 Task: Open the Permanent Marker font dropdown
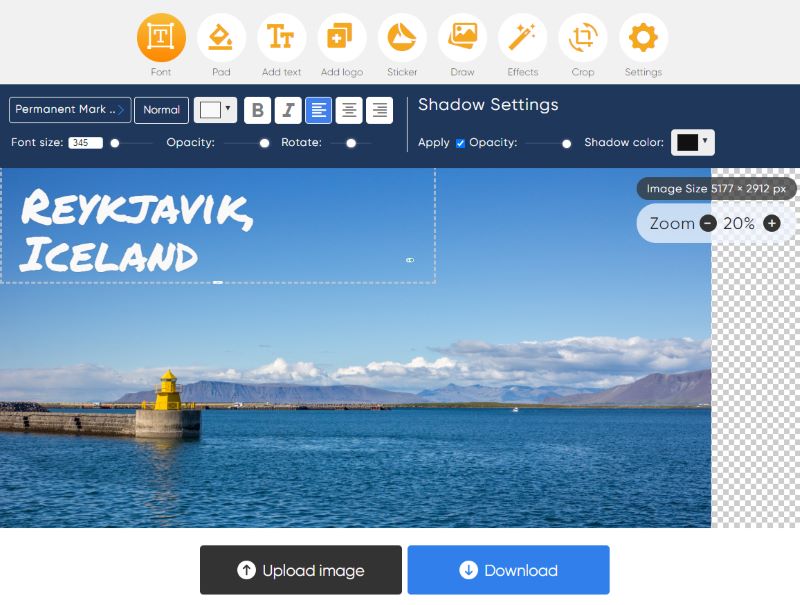coord(70,110)
